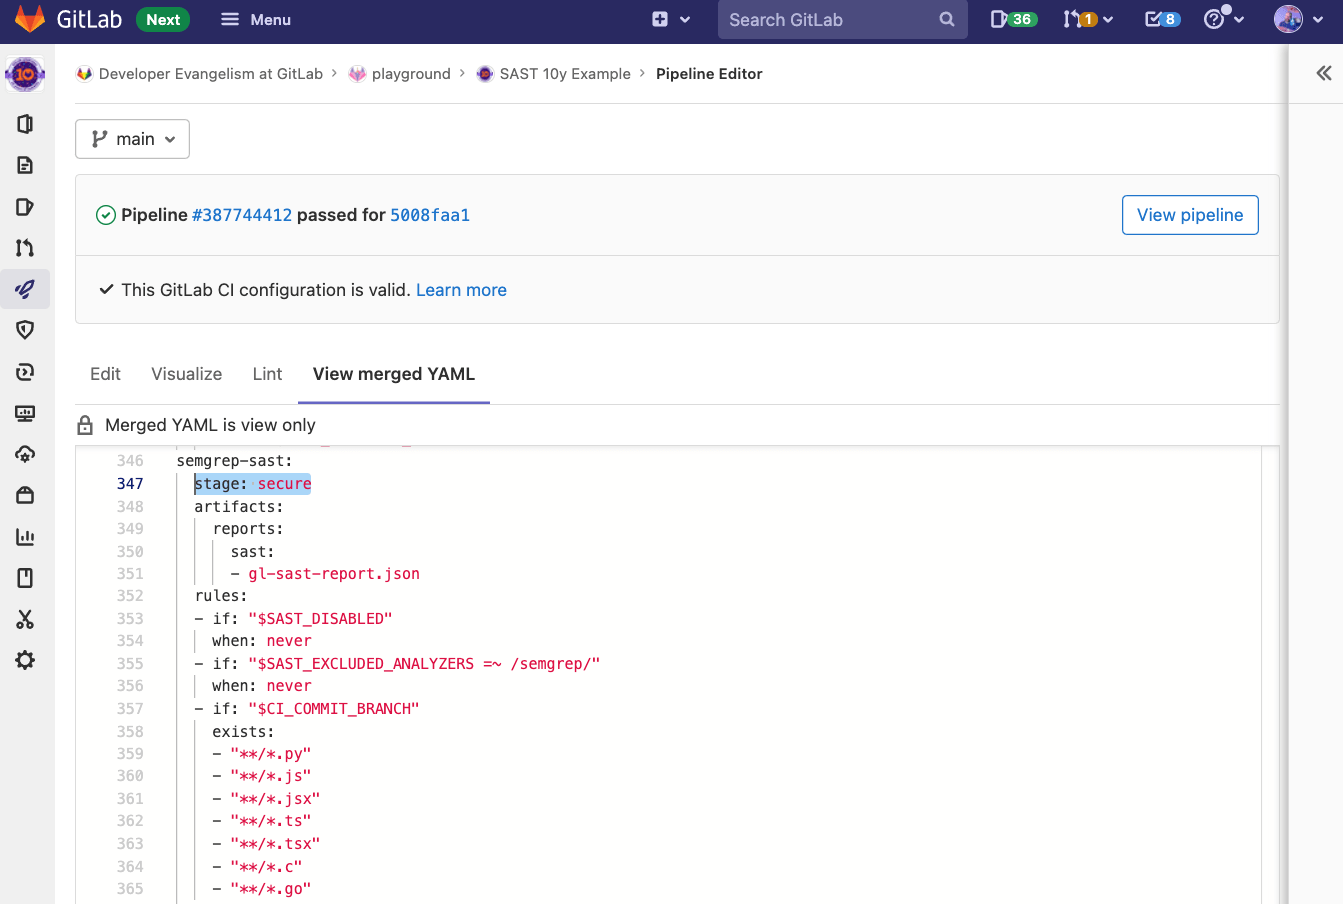Viewport: 1343px width, 904px height.
Task: Open the main branch selector
Action: 132,138
